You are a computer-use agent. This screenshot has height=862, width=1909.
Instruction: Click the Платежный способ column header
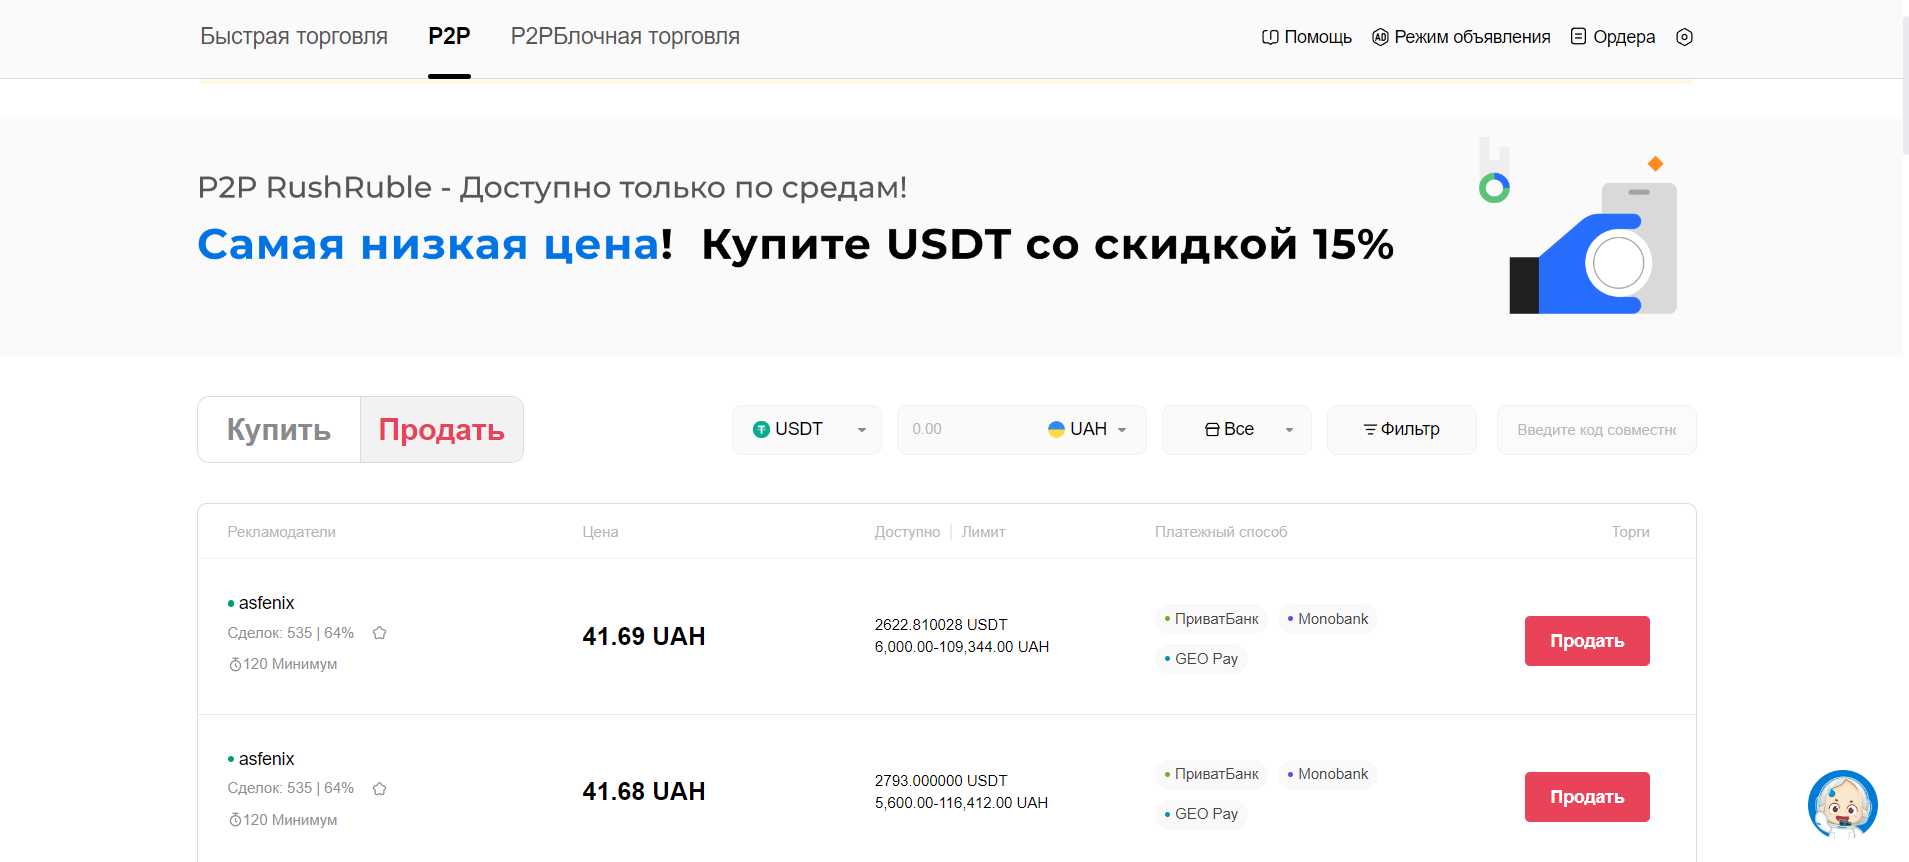click(x=1221, y=532)
